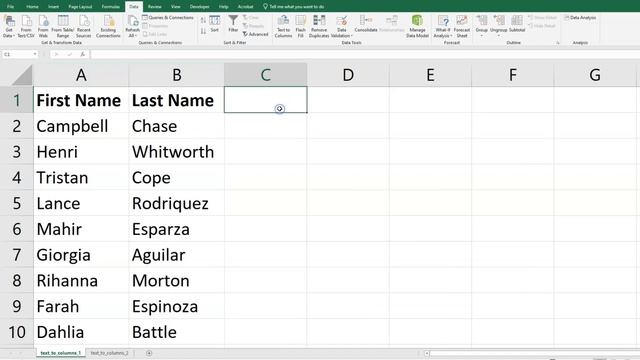640x360 pixels.
Task: Switch to the Review tab
Action: coord(155,7)
